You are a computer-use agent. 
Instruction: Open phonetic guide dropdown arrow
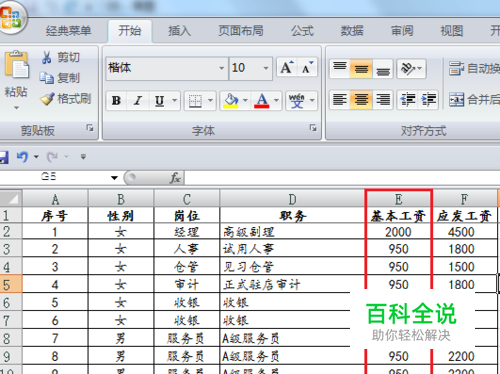pos(312,100)
